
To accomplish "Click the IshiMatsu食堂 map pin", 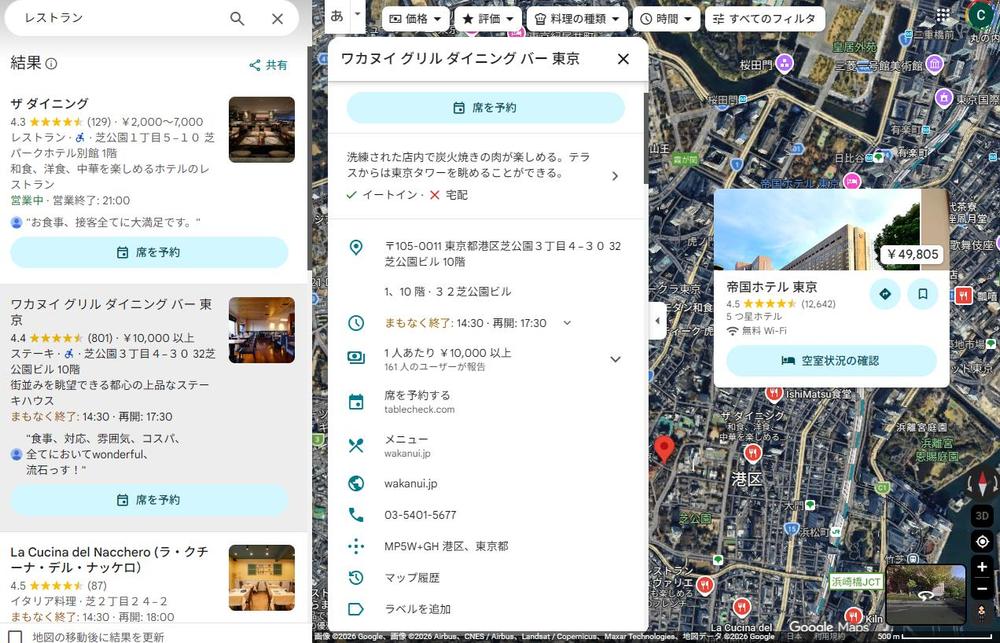I will 774,394.
